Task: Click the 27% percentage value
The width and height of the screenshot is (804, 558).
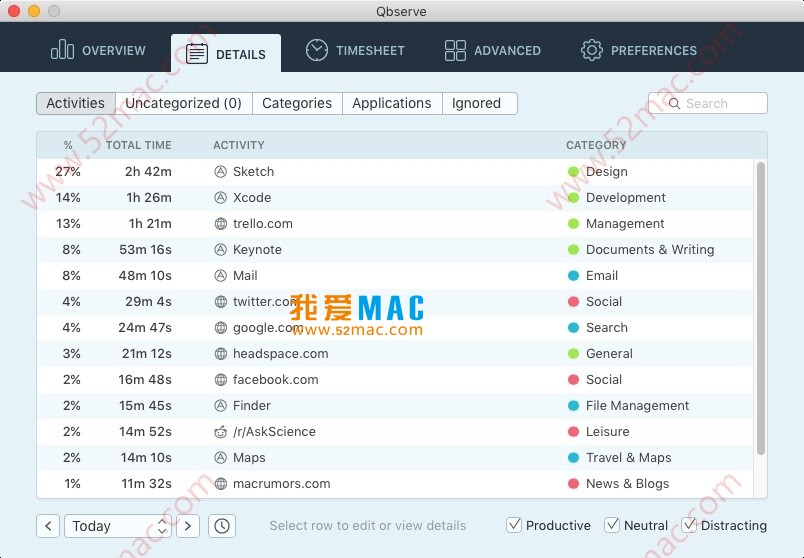Action: pyautogui.click(x=68, y=172)
